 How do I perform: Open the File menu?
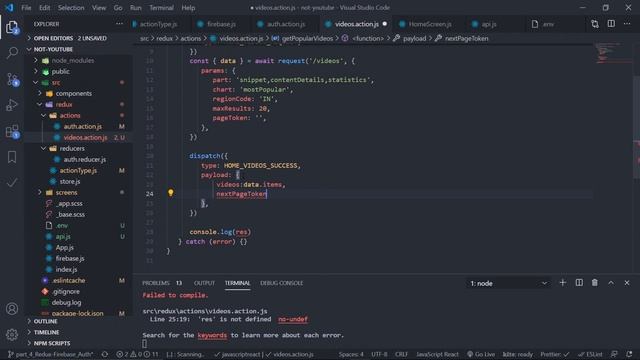coord(26,8)
